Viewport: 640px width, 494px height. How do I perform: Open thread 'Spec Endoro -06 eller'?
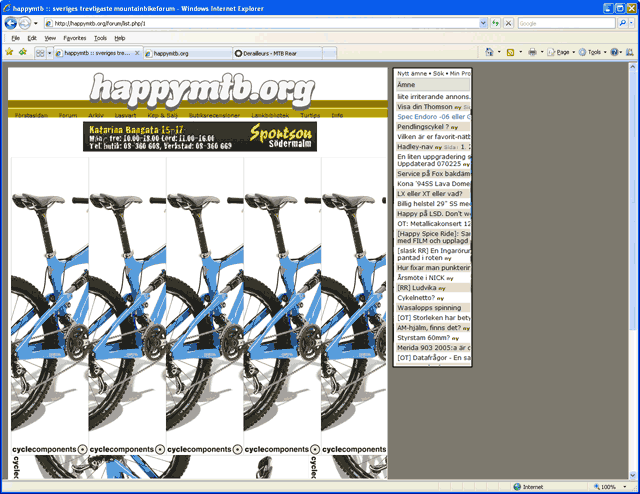click(x=434, y=117)
